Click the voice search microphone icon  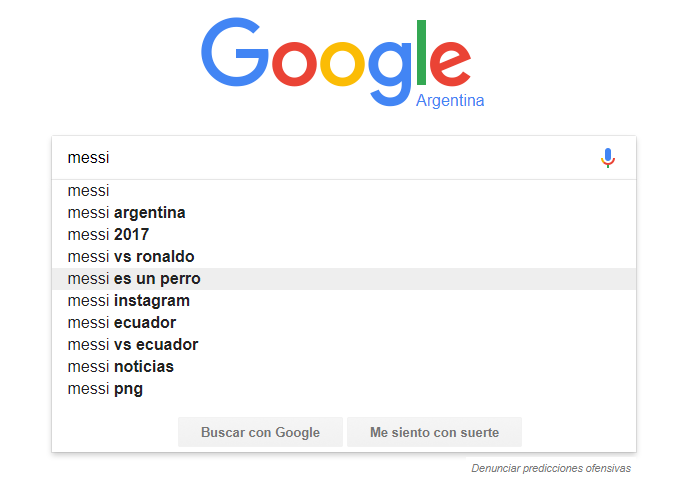[608, 158]
